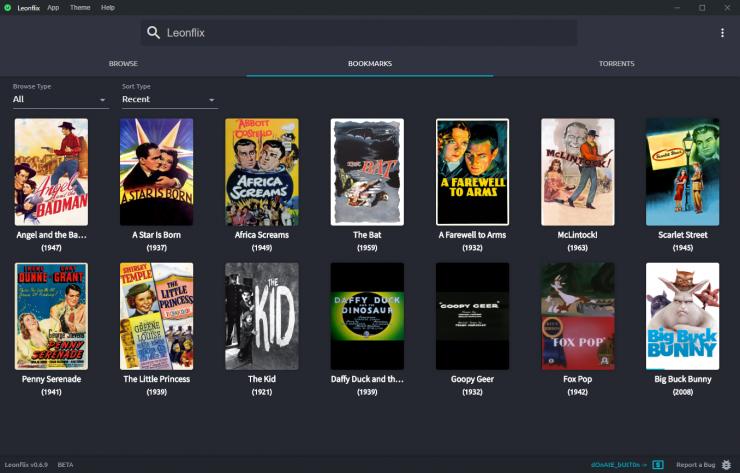The image size is (740, 473).
Task: Open Angel and the Badman poster
Action: (51, 172)
